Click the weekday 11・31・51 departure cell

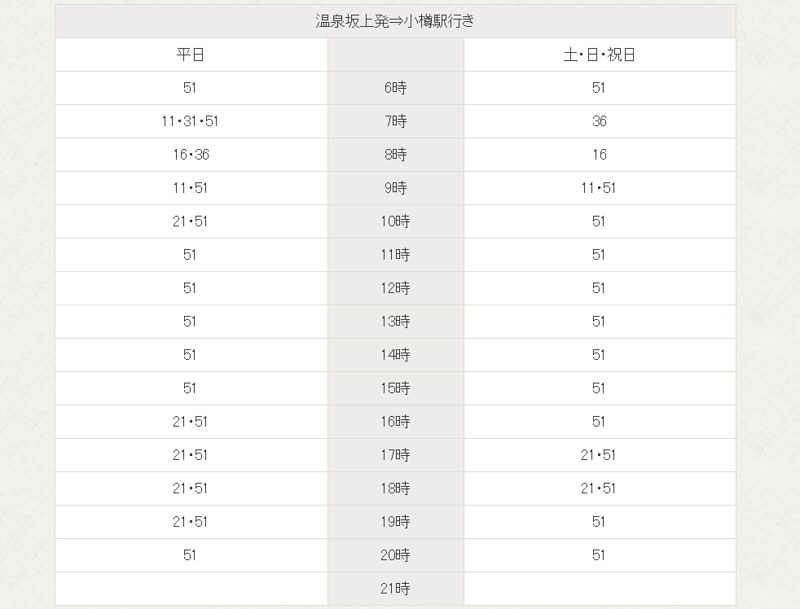pyautogui.click(x=190, y=121)
